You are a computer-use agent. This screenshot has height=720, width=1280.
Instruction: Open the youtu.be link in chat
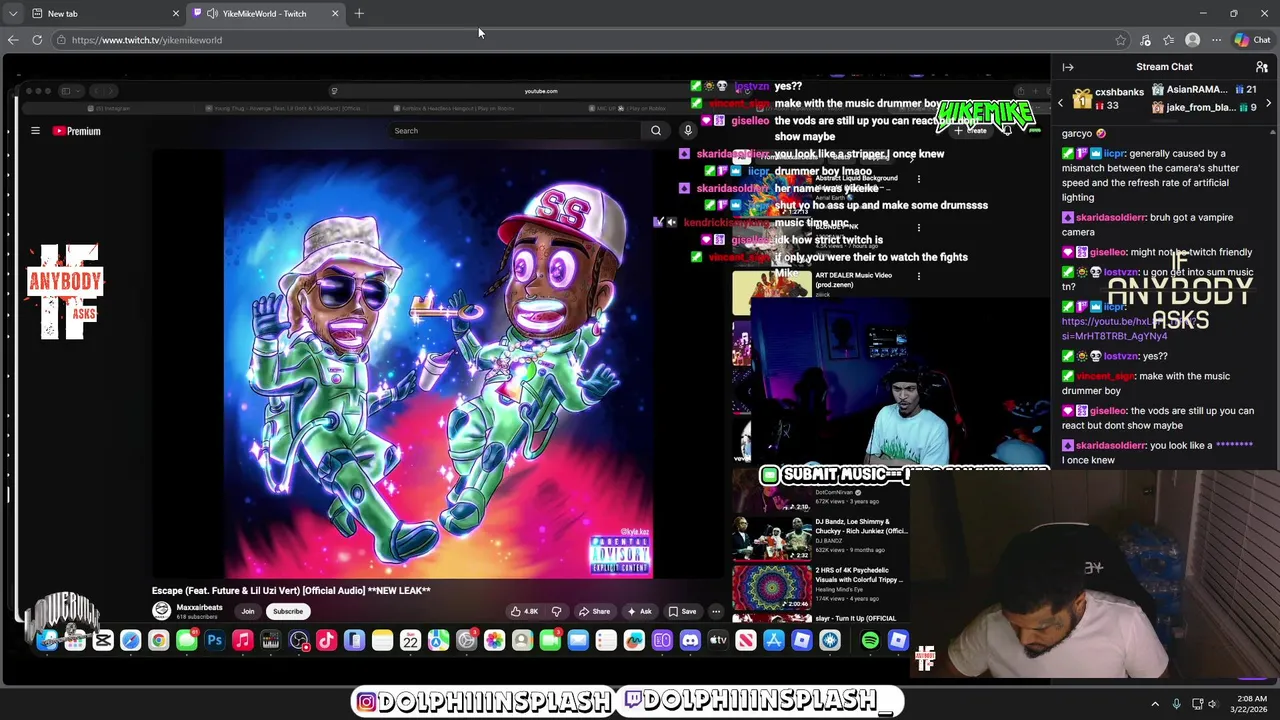pos(1115,329)
